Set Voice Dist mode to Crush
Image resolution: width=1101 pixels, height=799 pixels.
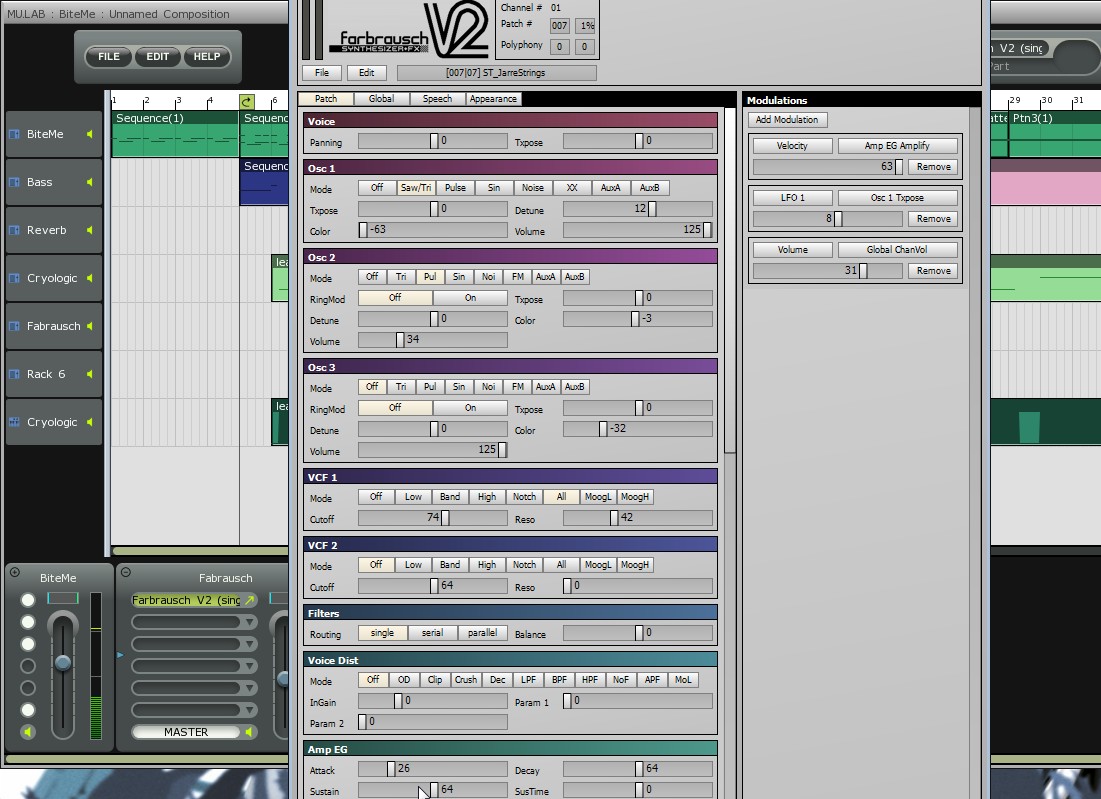click(x=466, y=680)
